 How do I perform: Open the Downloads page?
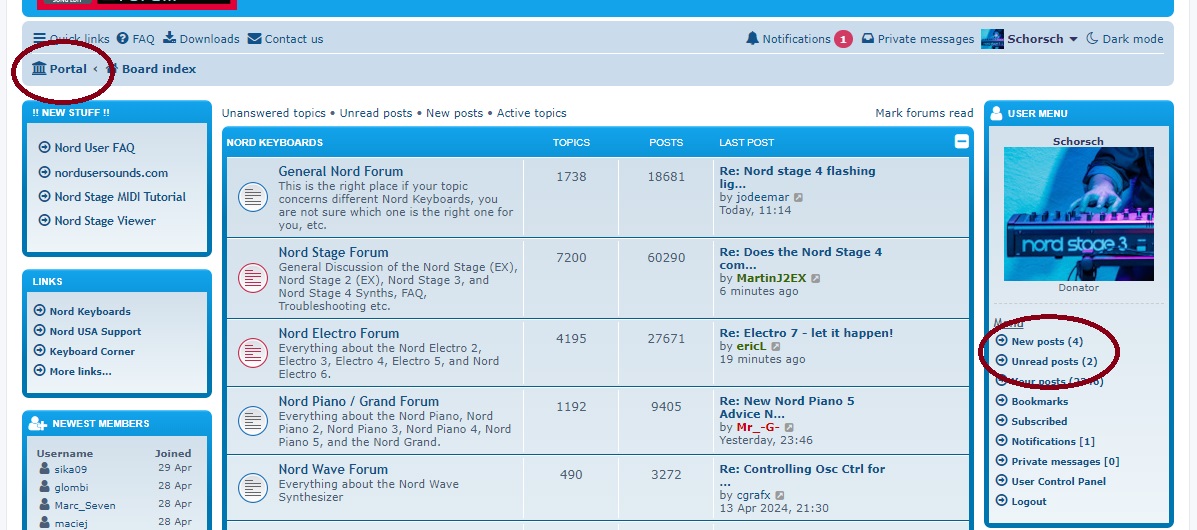[202, 39]
